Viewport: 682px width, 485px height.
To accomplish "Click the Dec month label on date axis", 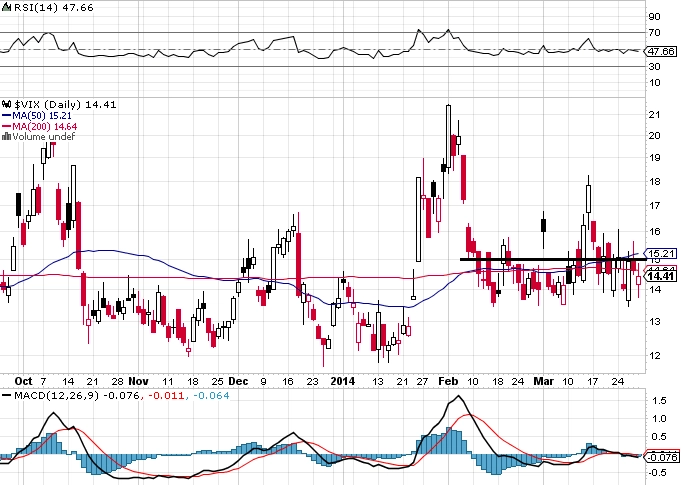I will (x=238, y=381).
